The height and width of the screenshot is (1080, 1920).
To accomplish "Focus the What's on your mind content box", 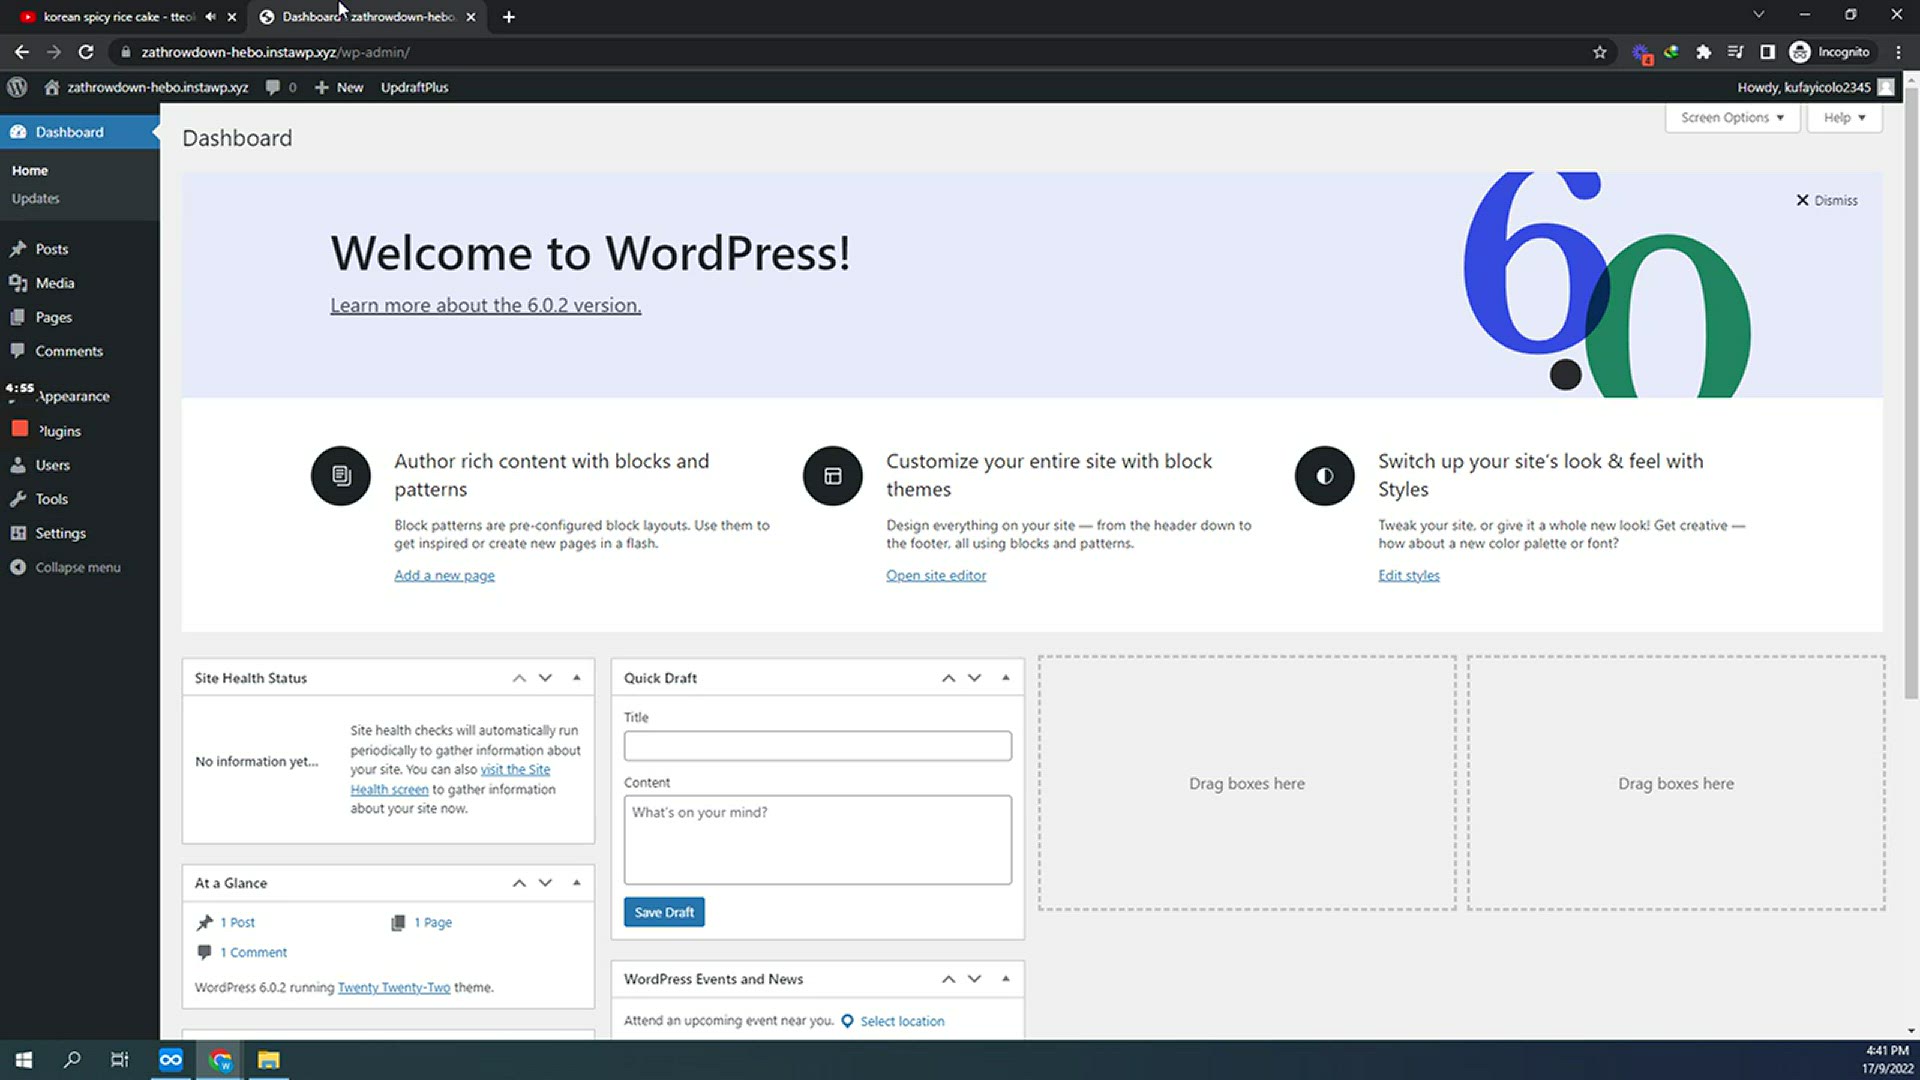I will click(x=818, y=840).
